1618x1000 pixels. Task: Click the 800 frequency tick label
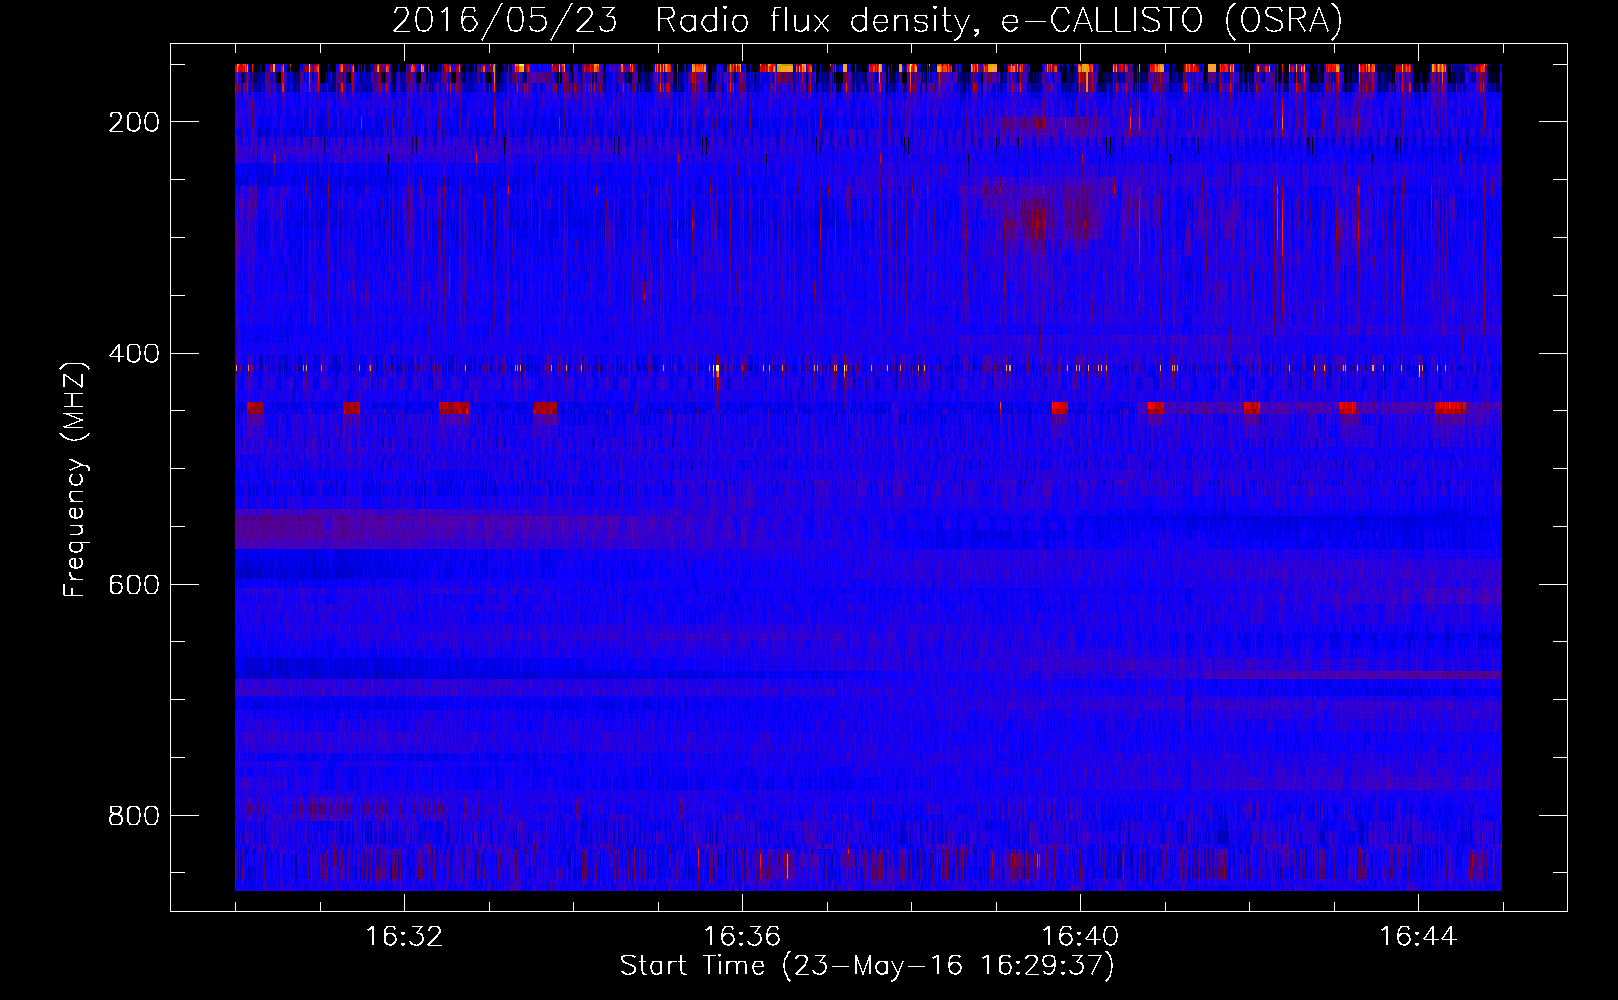(x=133, y=816)
